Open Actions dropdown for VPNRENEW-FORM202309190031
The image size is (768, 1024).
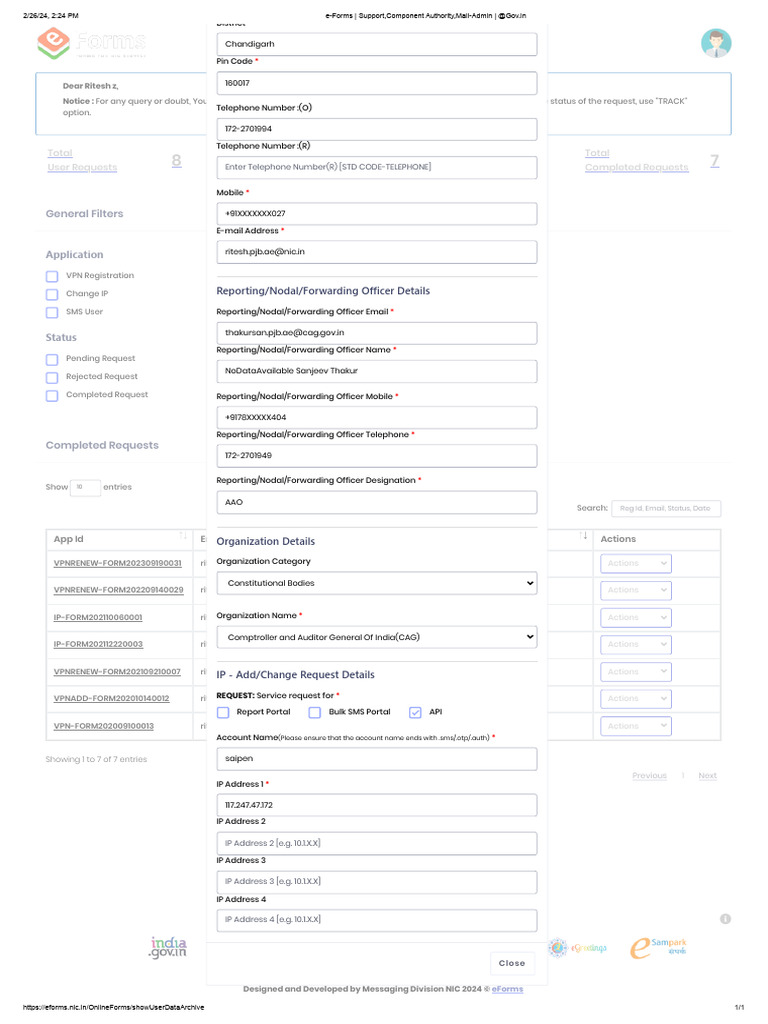click(635, 564)
